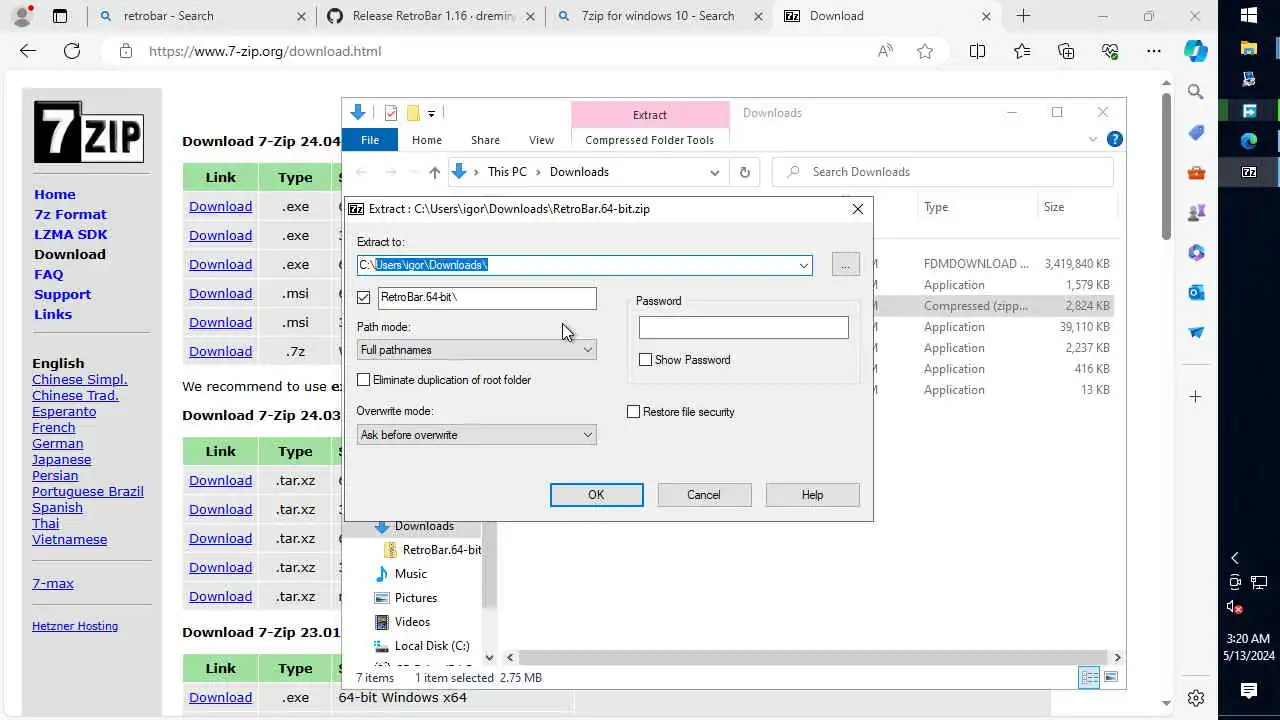Click the Read aloud icon in address bar
1280x720 pixels.
point(885,51)
